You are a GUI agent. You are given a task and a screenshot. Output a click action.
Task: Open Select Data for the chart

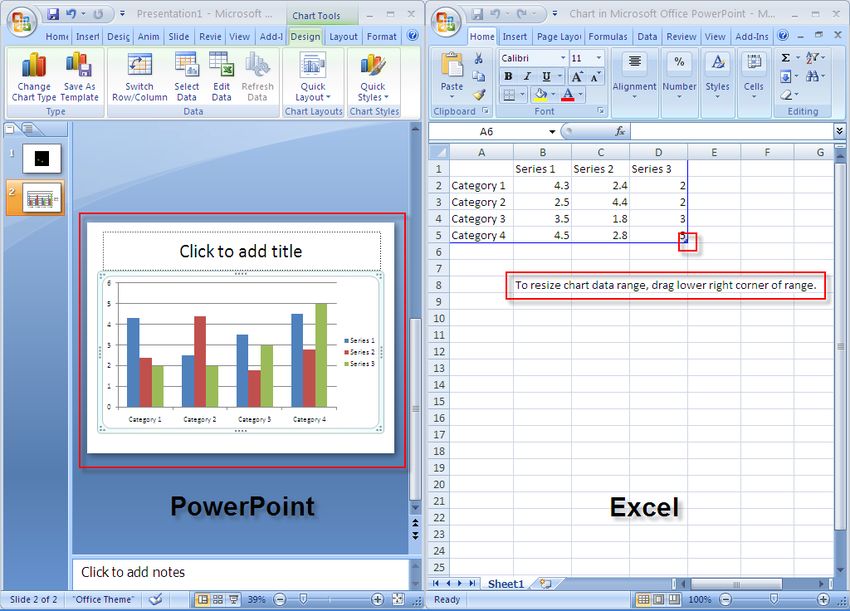click(186, 78)
